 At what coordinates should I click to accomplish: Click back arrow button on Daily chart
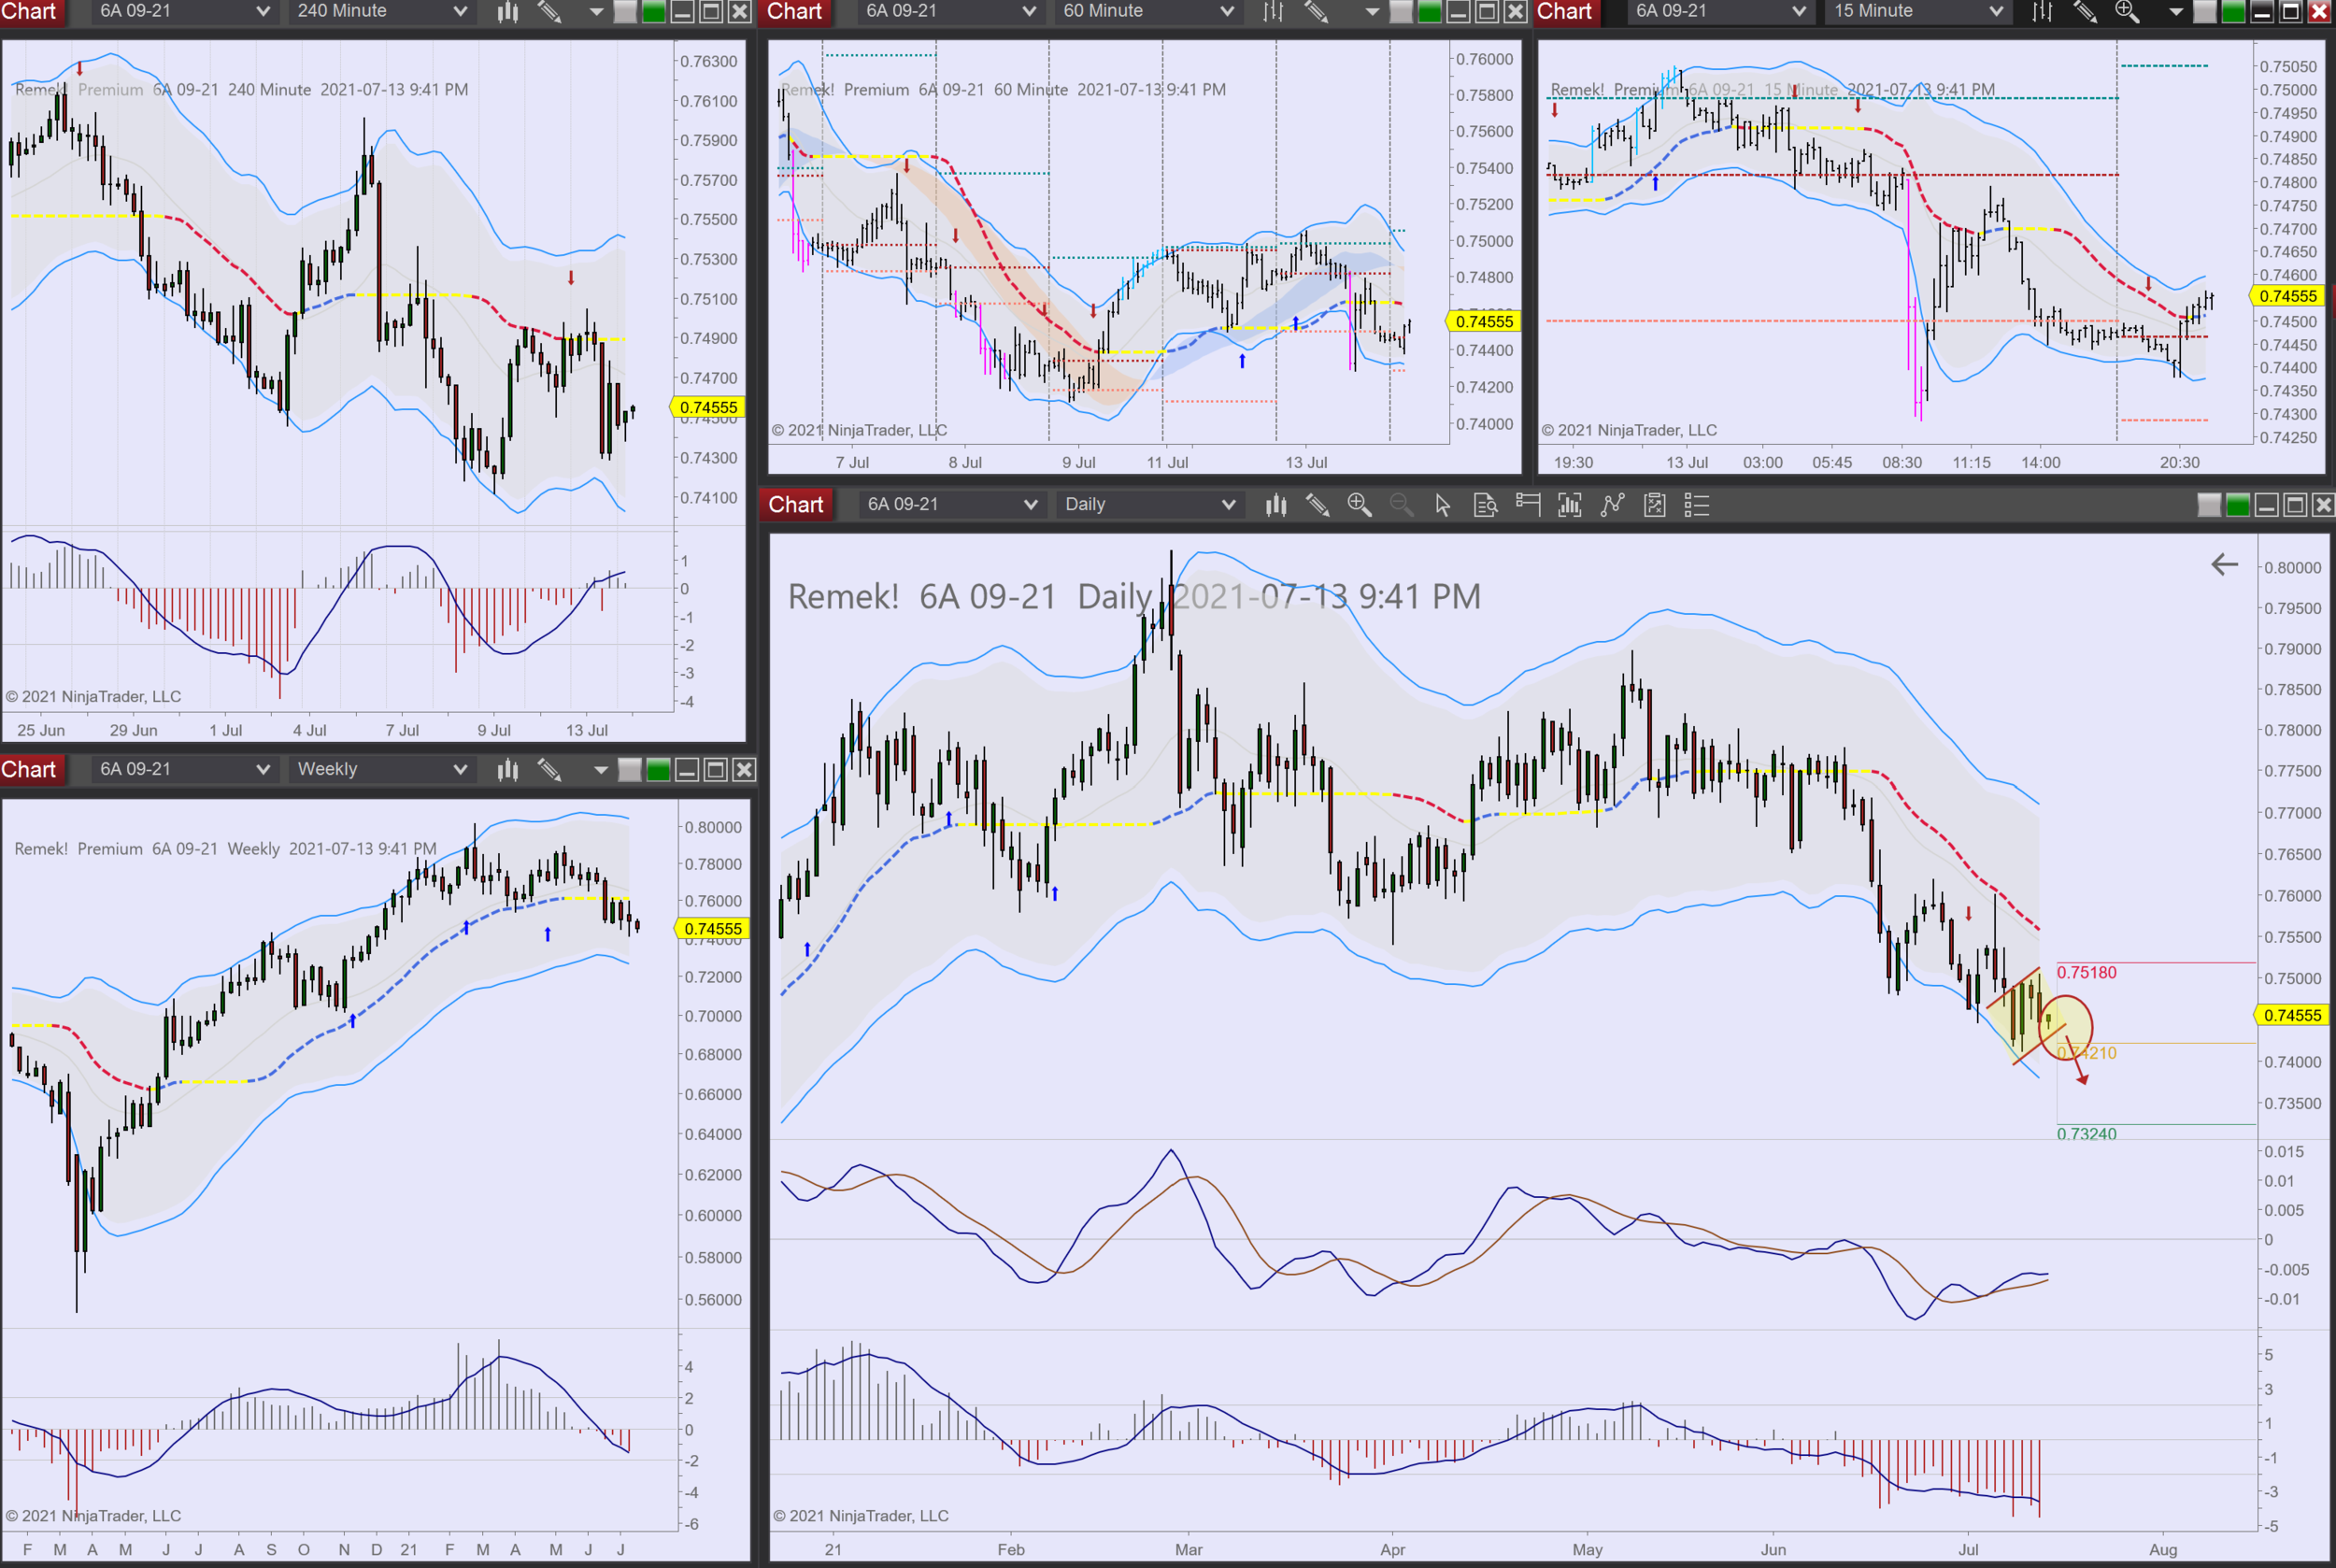point(2224,565)
